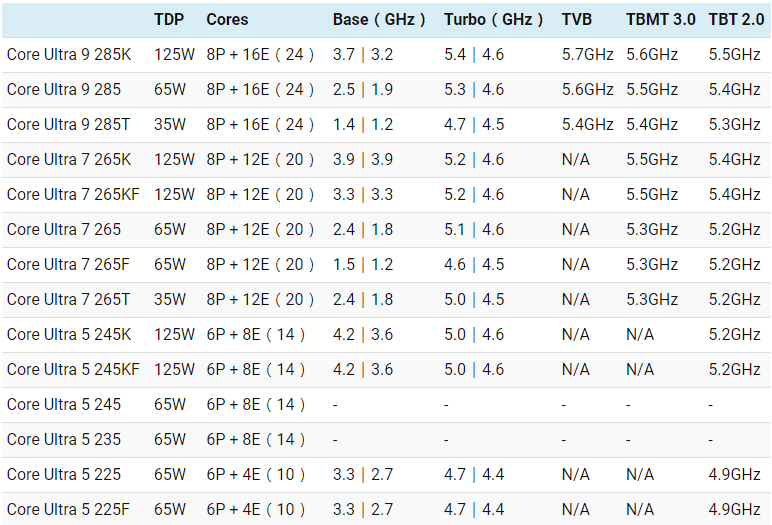Click the TDP column header
Screen dimensions: 772x525
(169, 19)
